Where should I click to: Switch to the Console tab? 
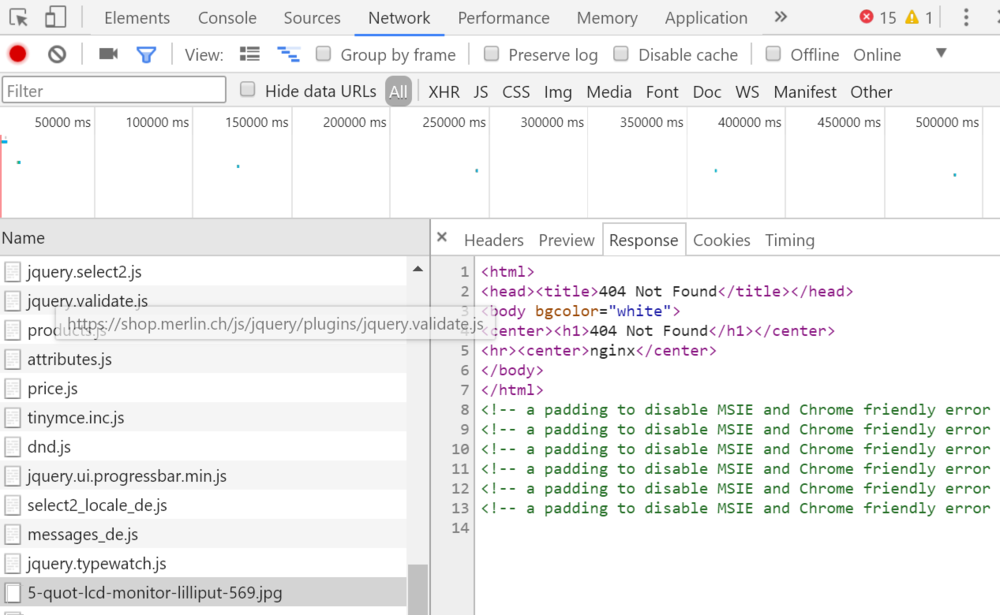click(x=227, y=18)
